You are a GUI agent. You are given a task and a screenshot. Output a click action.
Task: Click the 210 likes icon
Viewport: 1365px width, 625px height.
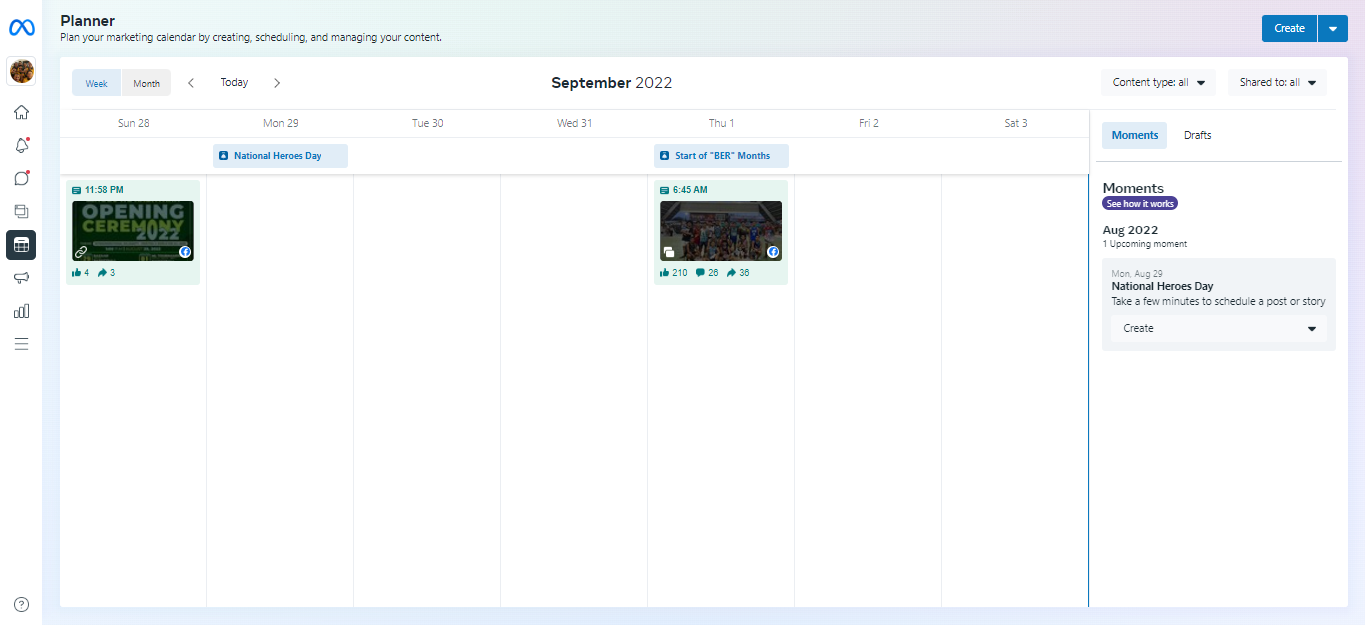click(665, 272)
